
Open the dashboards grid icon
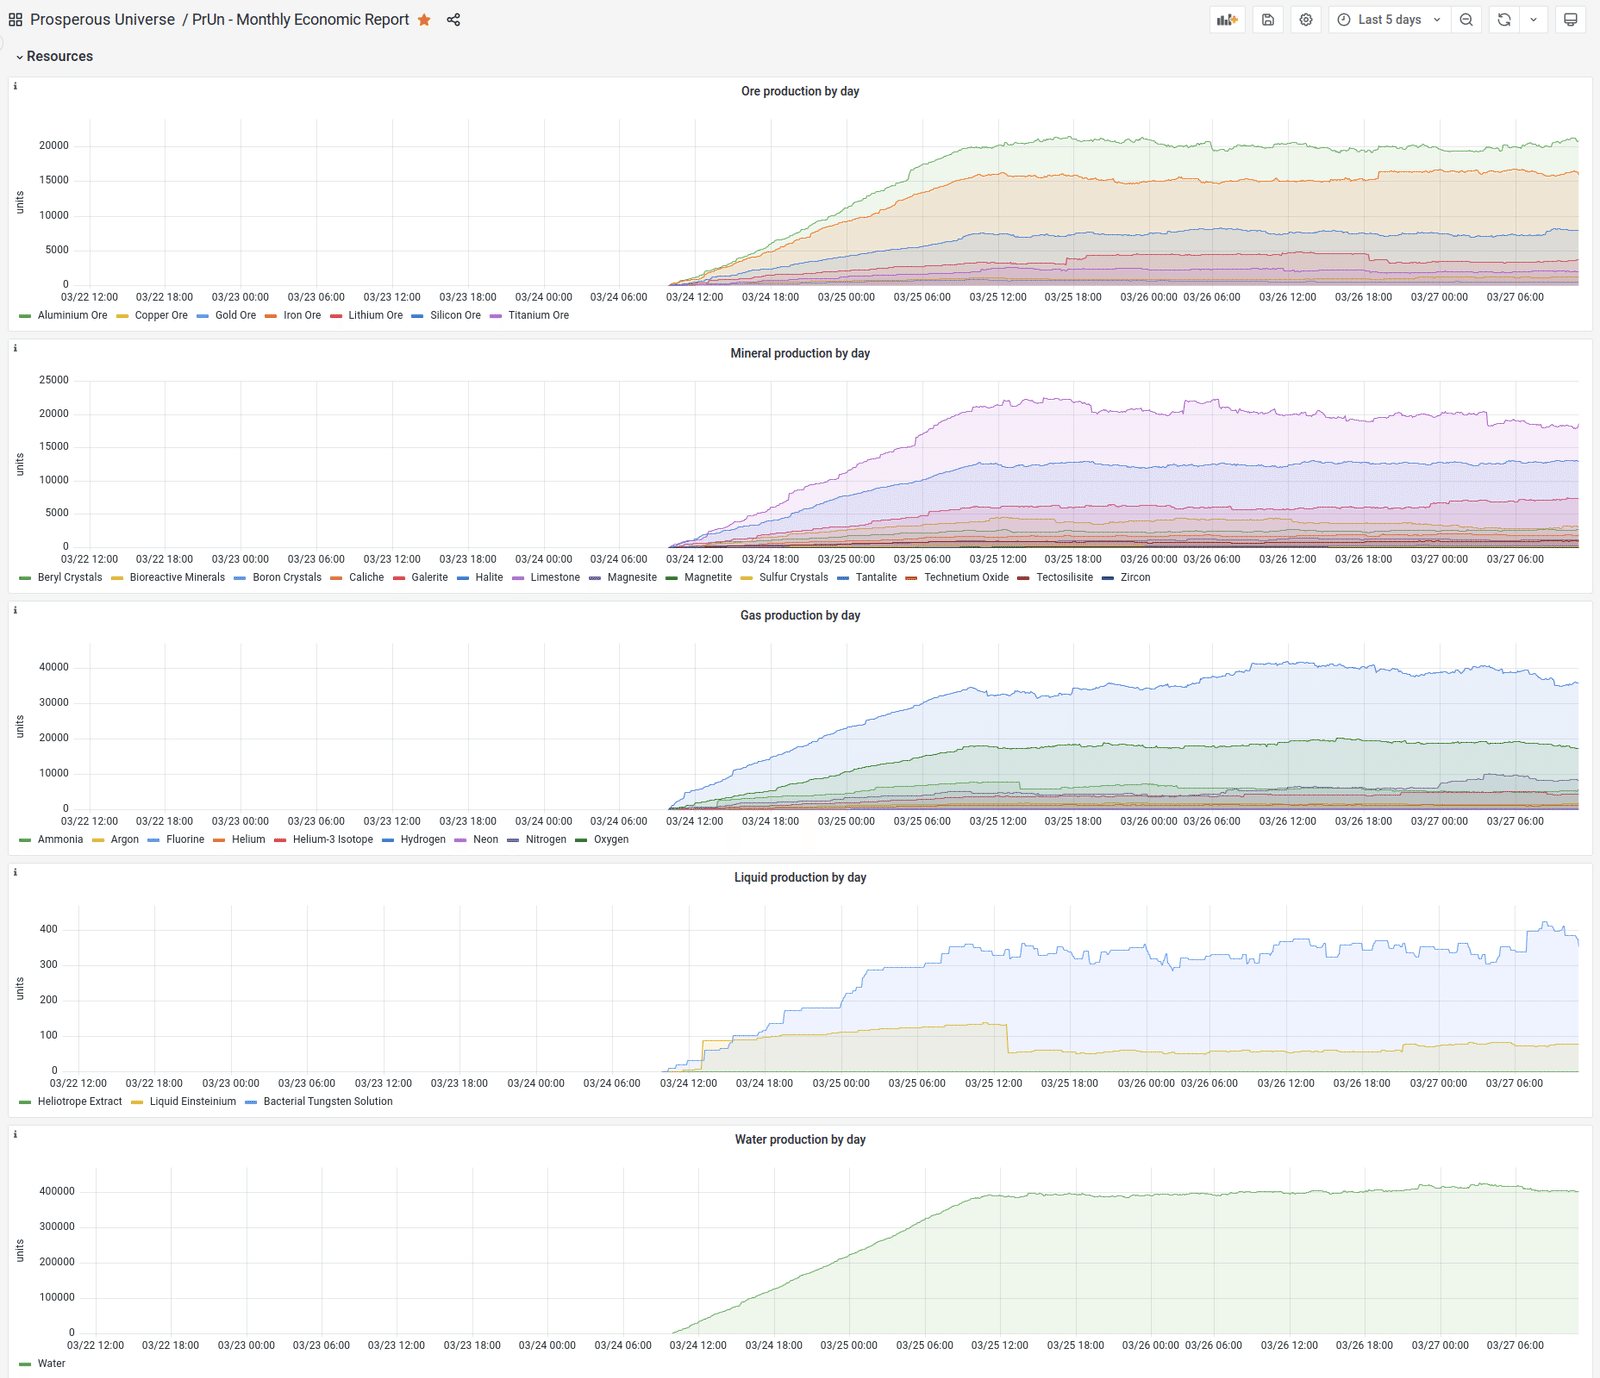[x=15, y=20]
